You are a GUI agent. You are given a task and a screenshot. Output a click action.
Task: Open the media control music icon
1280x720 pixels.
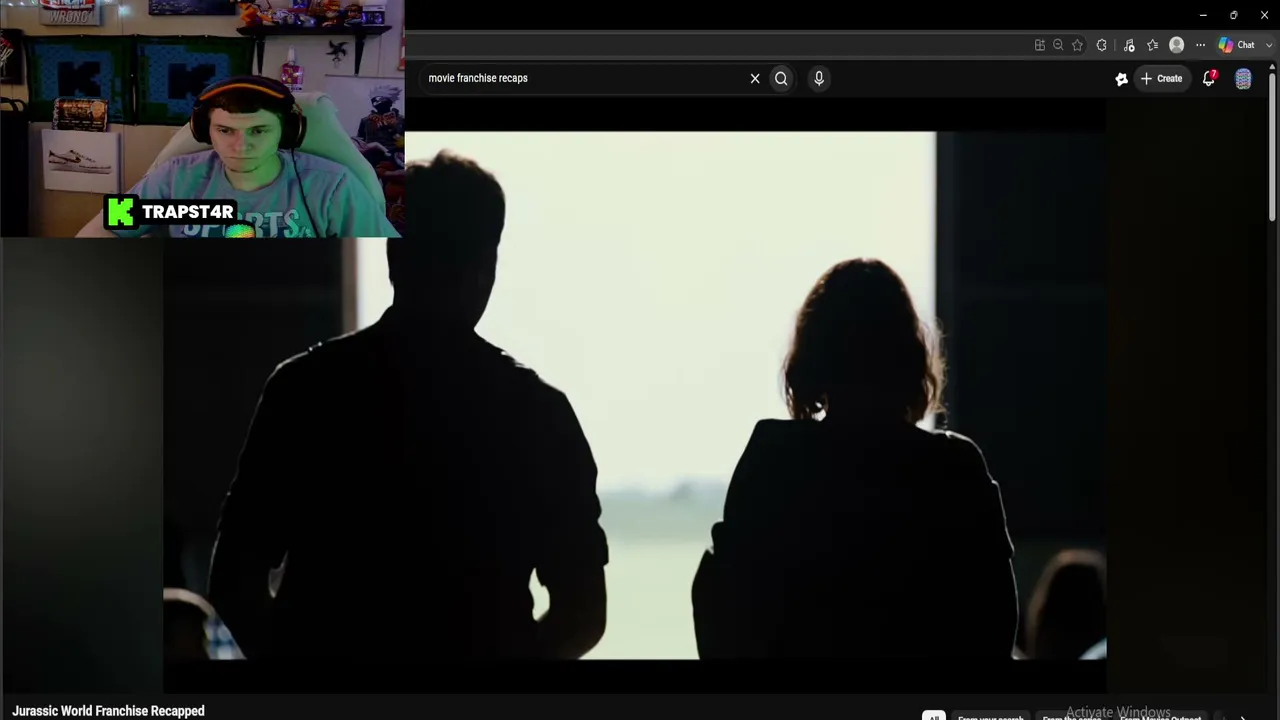(1129, 45)
